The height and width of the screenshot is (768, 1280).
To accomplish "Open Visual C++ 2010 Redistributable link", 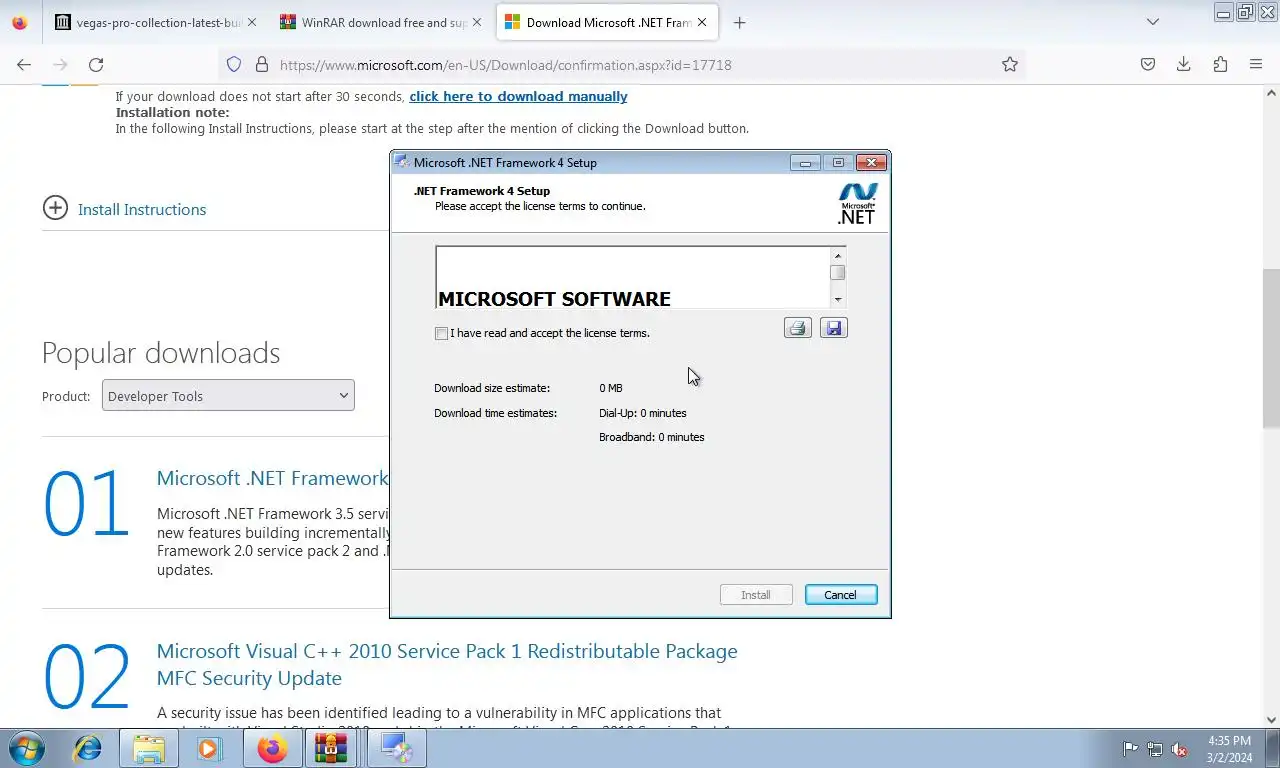I will [x=447, y=664].
